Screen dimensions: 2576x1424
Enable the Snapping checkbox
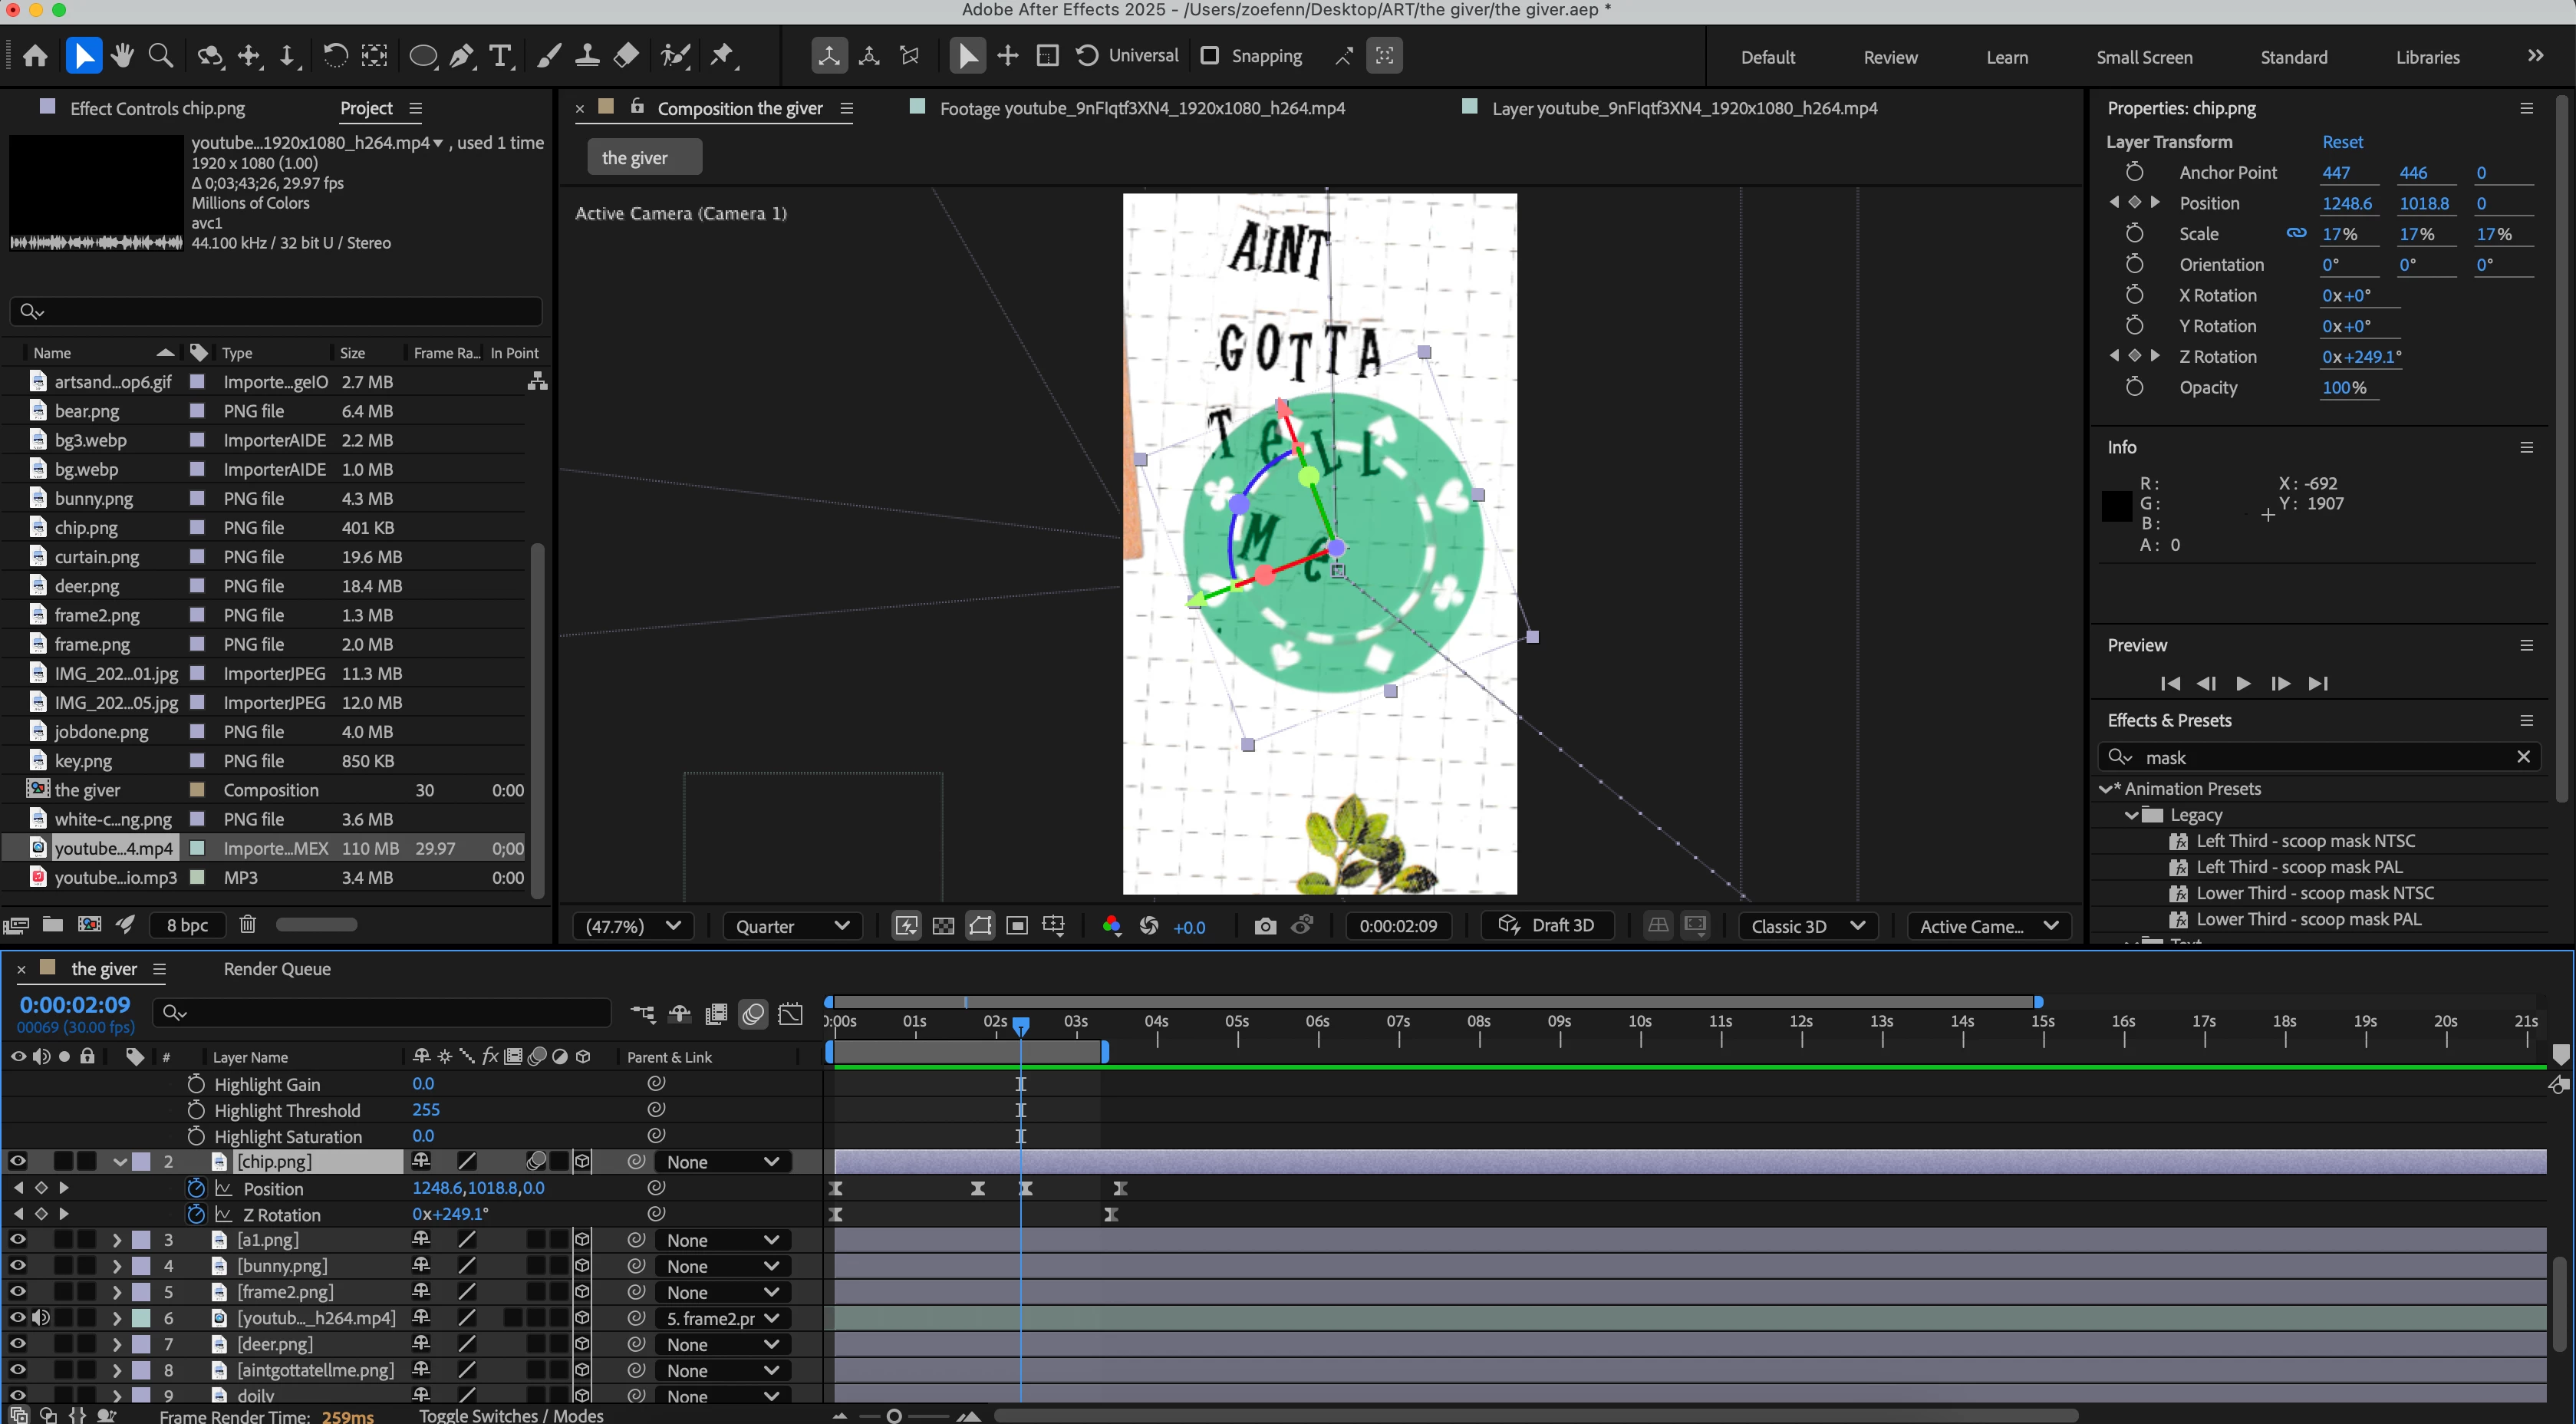point(1209,56)
